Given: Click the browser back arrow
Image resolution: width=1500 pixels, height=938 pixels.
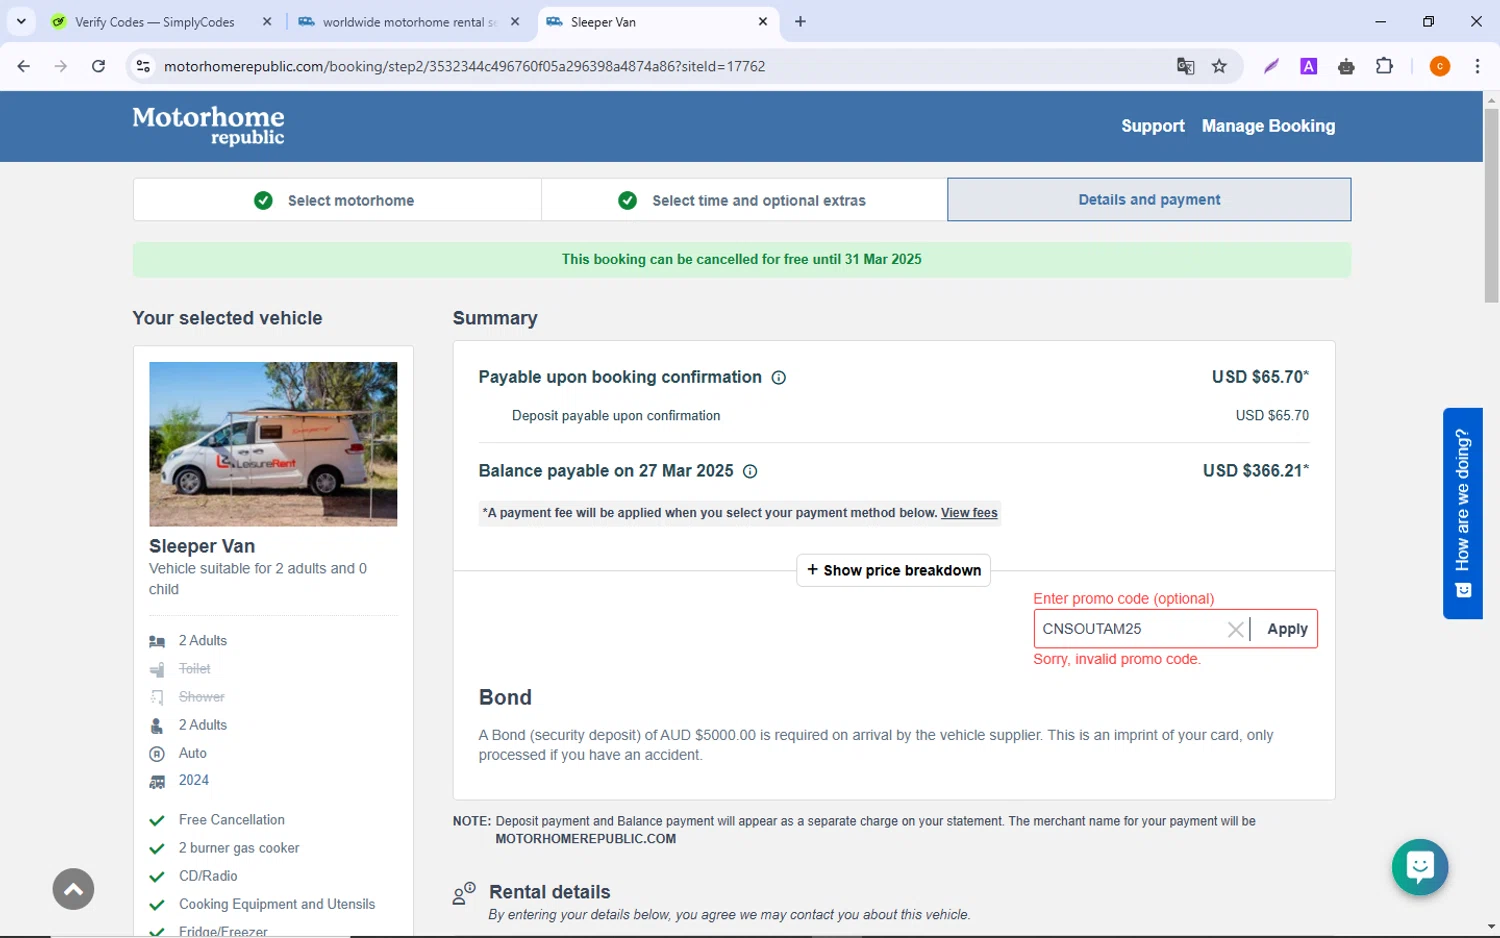Looking at the screenshot, I should (x=24, y=66).
